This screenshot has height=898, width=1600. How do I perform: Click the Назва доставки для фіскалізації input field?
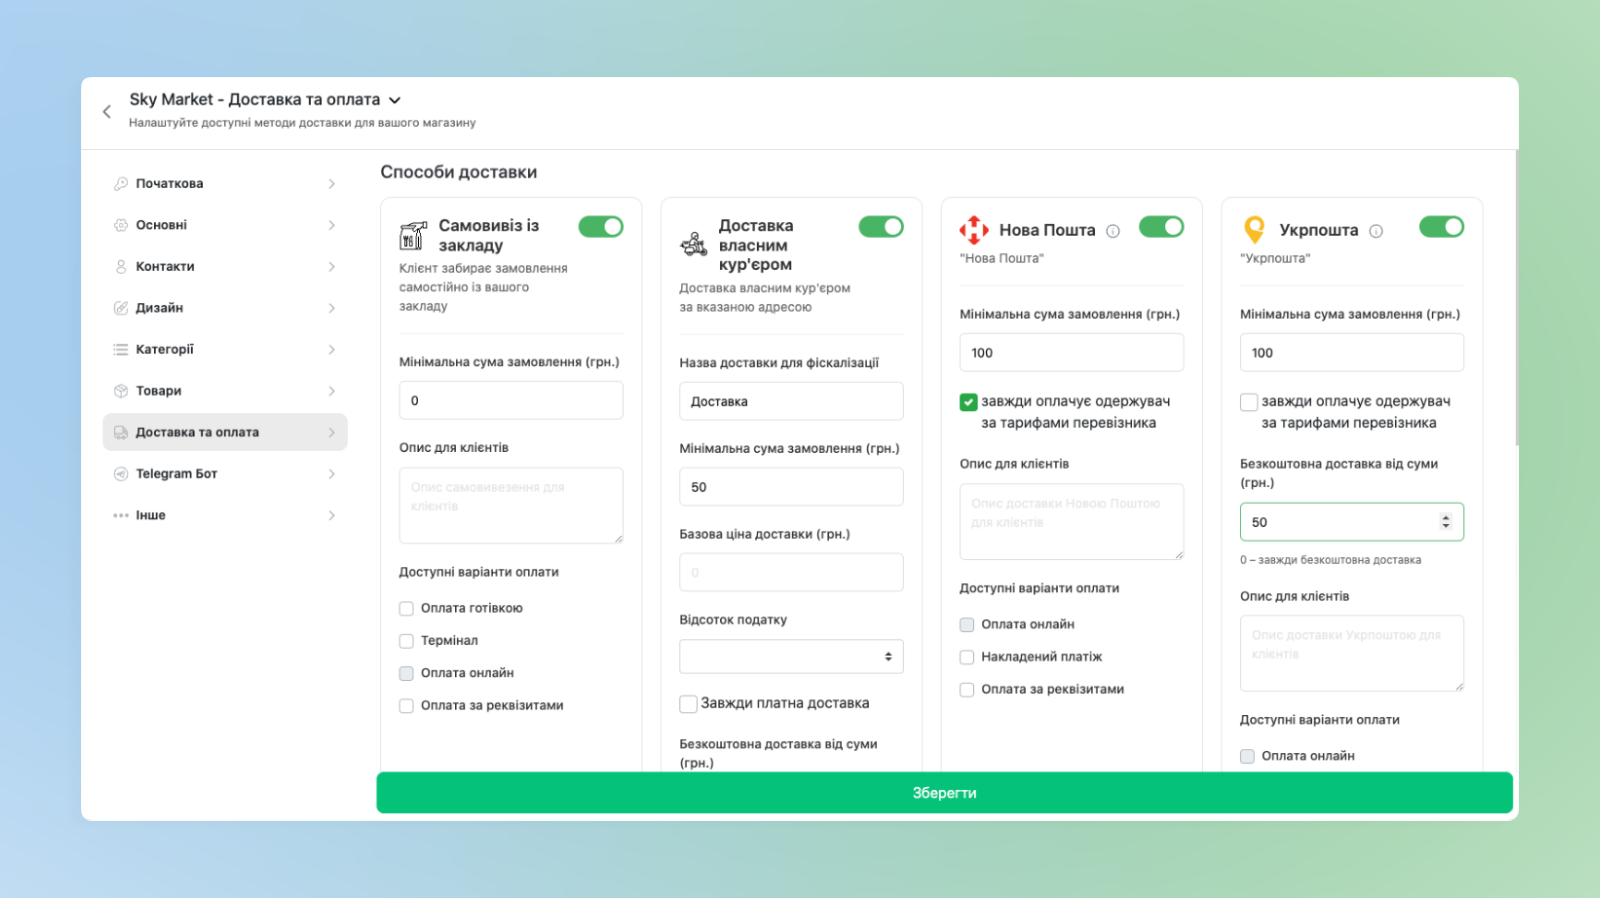pos(791,402)
